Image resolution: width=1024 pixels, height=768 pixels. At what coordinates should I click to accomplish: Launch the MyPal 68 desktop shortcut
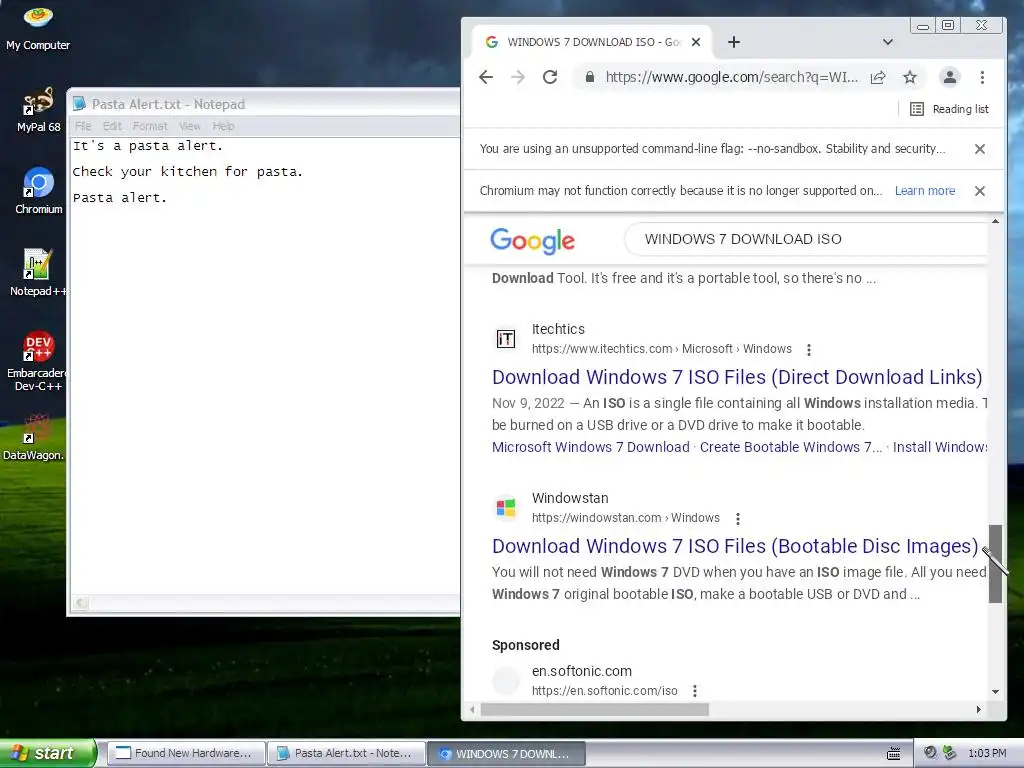[x=38, y=110]
